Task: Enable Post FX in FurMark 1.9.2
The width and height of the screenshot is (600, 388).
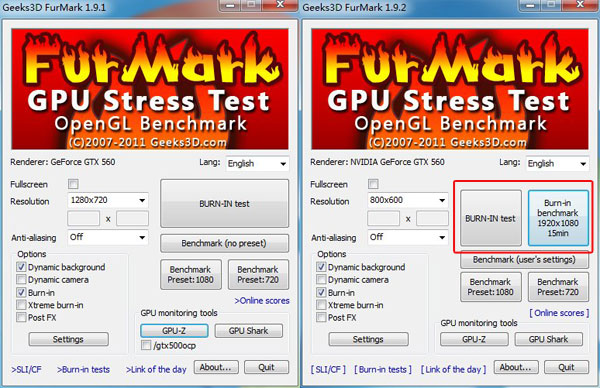Action: pos(321,317)
